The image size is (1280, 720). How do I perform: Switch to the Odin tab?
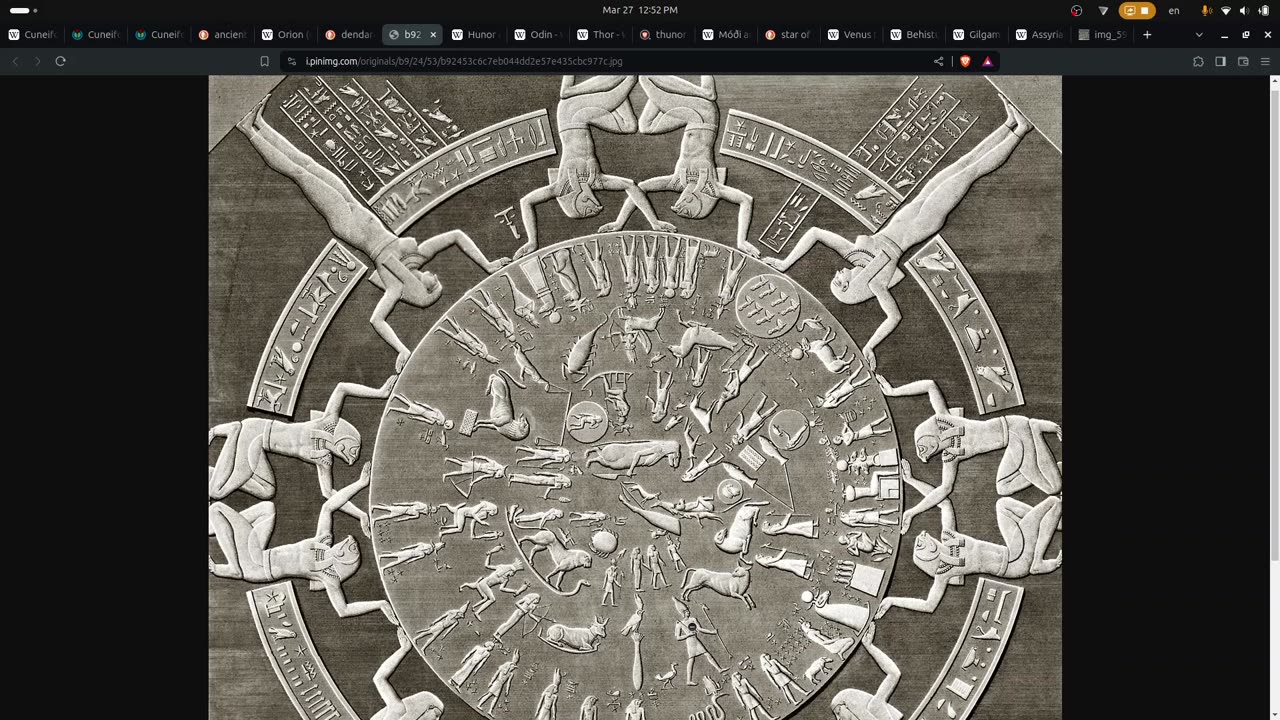(537, 34)
